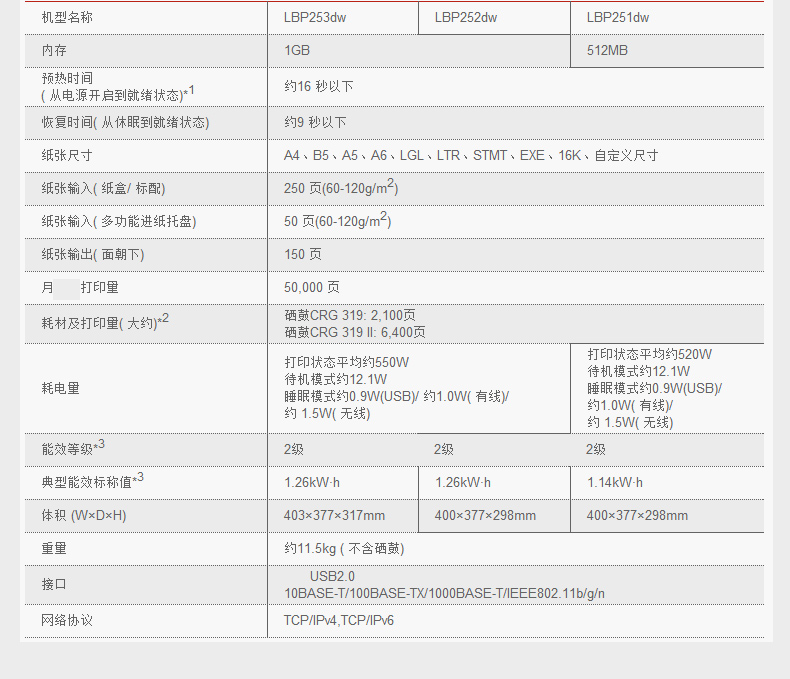This screenshot has height=679, width=790.
Task: Click the 纸张输出(面朝下) label
Action: tap(93, 254)
